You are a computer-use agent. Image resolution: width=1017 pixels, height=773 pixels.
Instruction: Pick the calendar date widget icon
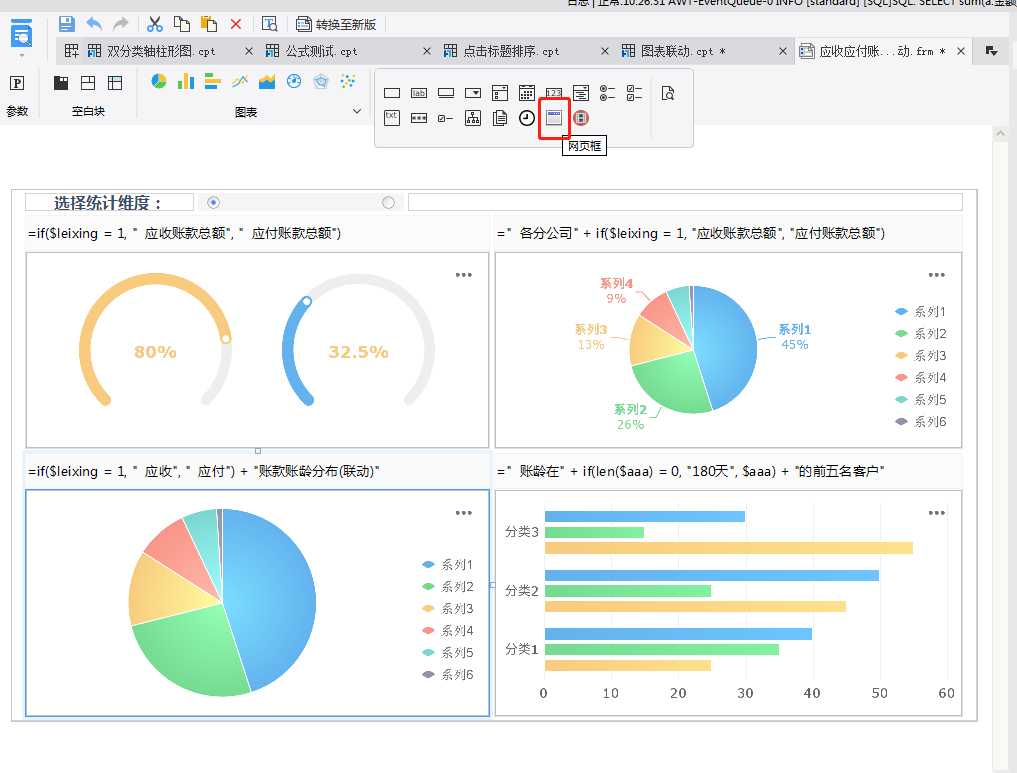pos(527,93)
